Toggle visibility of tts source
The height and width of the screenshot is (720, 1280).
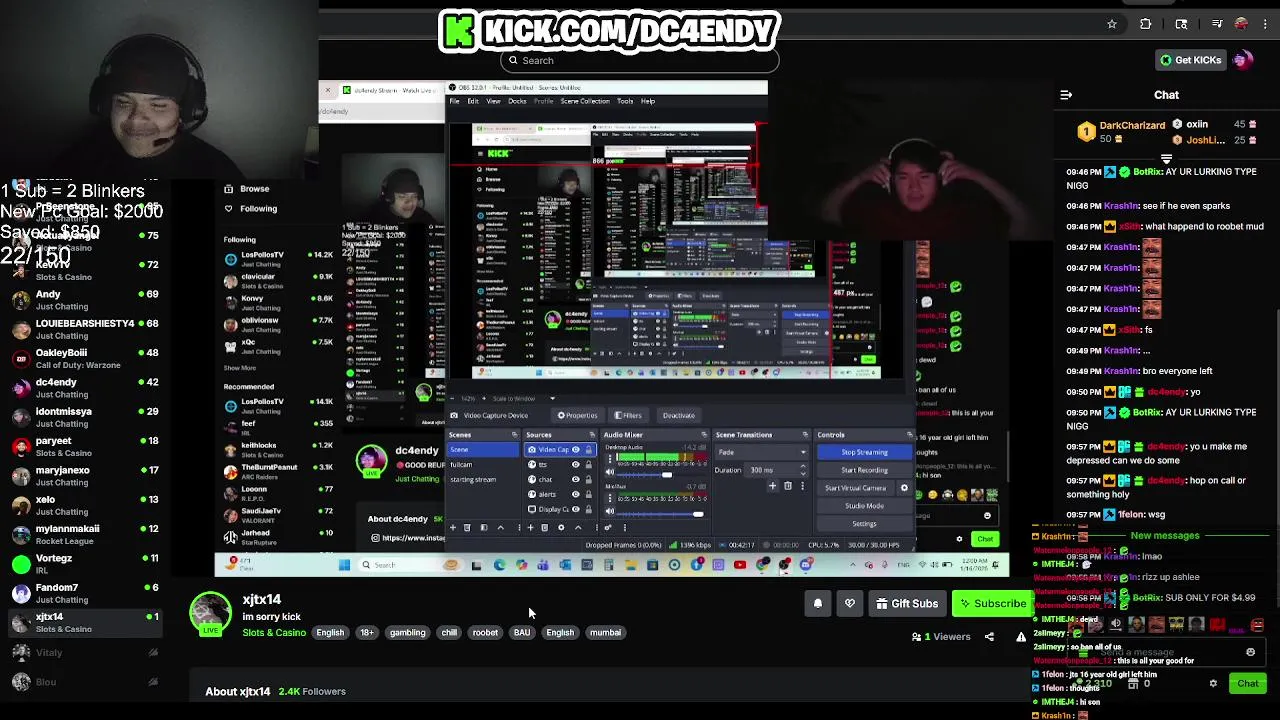pos(575,465)
